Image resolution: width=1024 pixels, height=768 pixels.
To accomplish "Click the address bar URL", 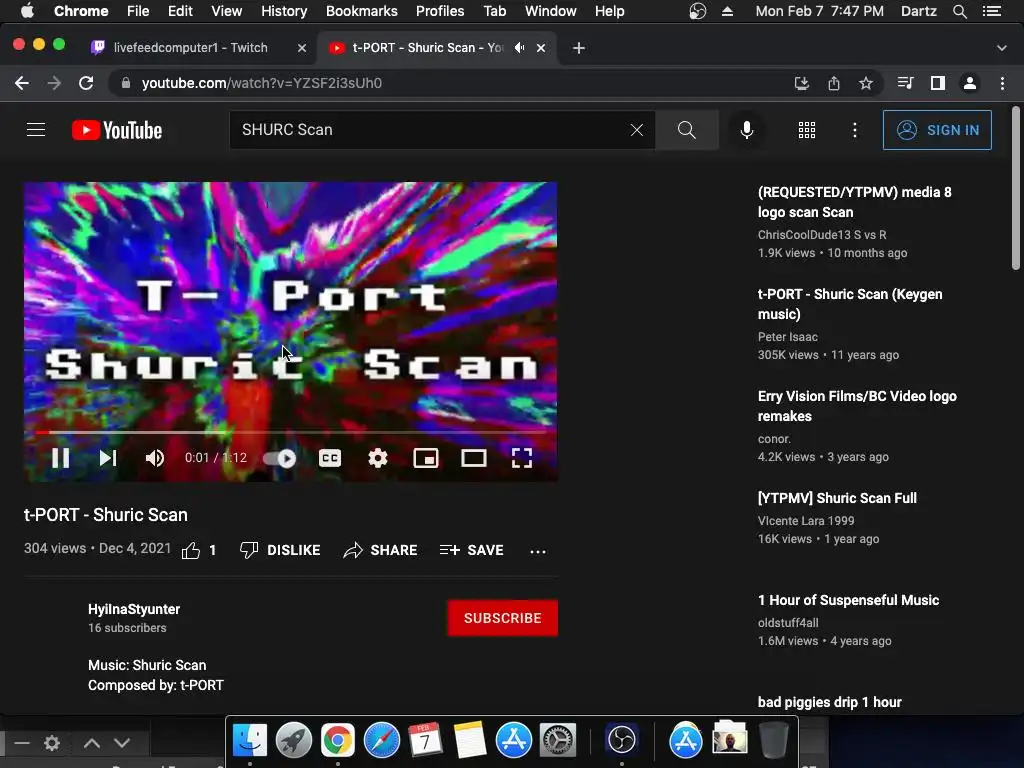I will tap(262, 83).
